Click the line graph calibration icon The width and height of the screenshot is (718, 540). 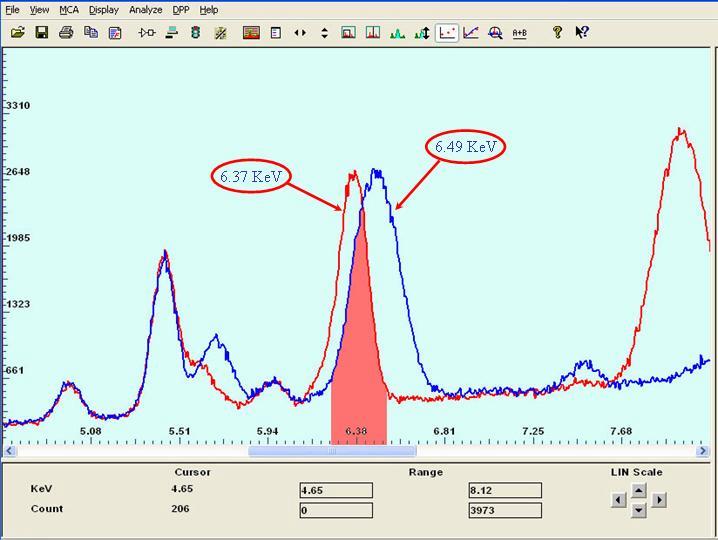point(471,33)
